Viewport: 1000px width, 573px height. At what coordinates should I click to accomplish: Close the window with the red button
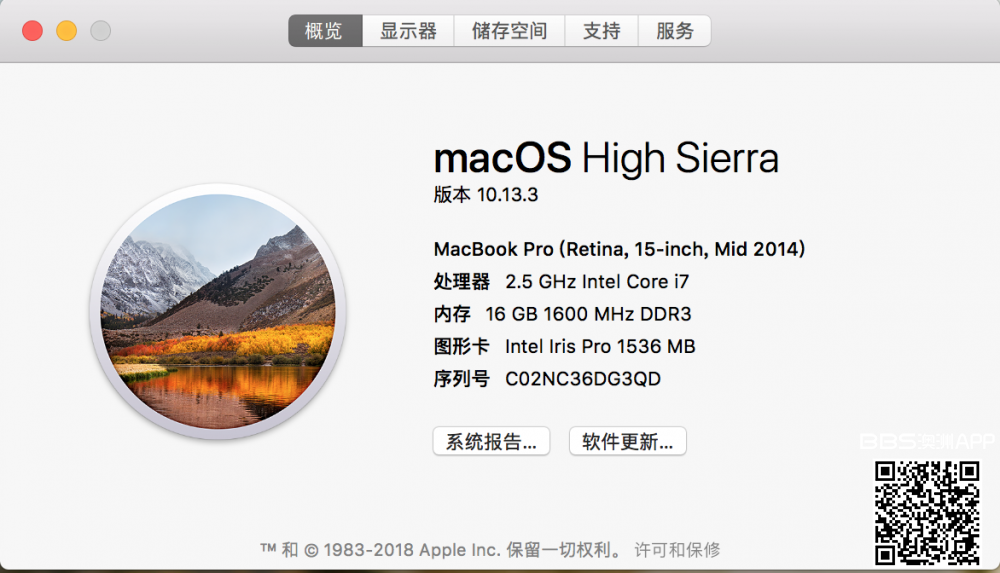pyautogui.click(x=32, y=31)
